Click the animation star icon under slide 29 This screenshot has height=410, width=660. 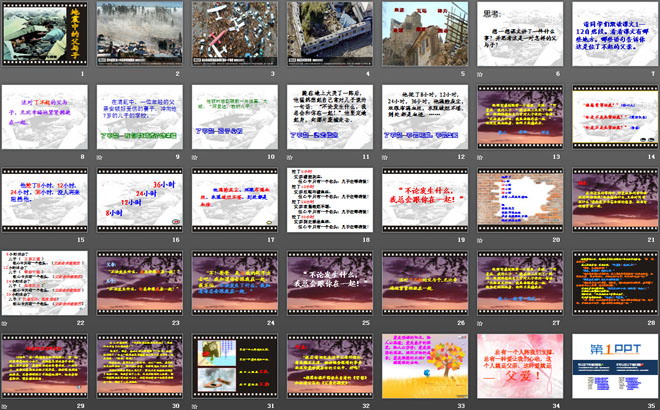pyautogui.click(x=6, y=405)
